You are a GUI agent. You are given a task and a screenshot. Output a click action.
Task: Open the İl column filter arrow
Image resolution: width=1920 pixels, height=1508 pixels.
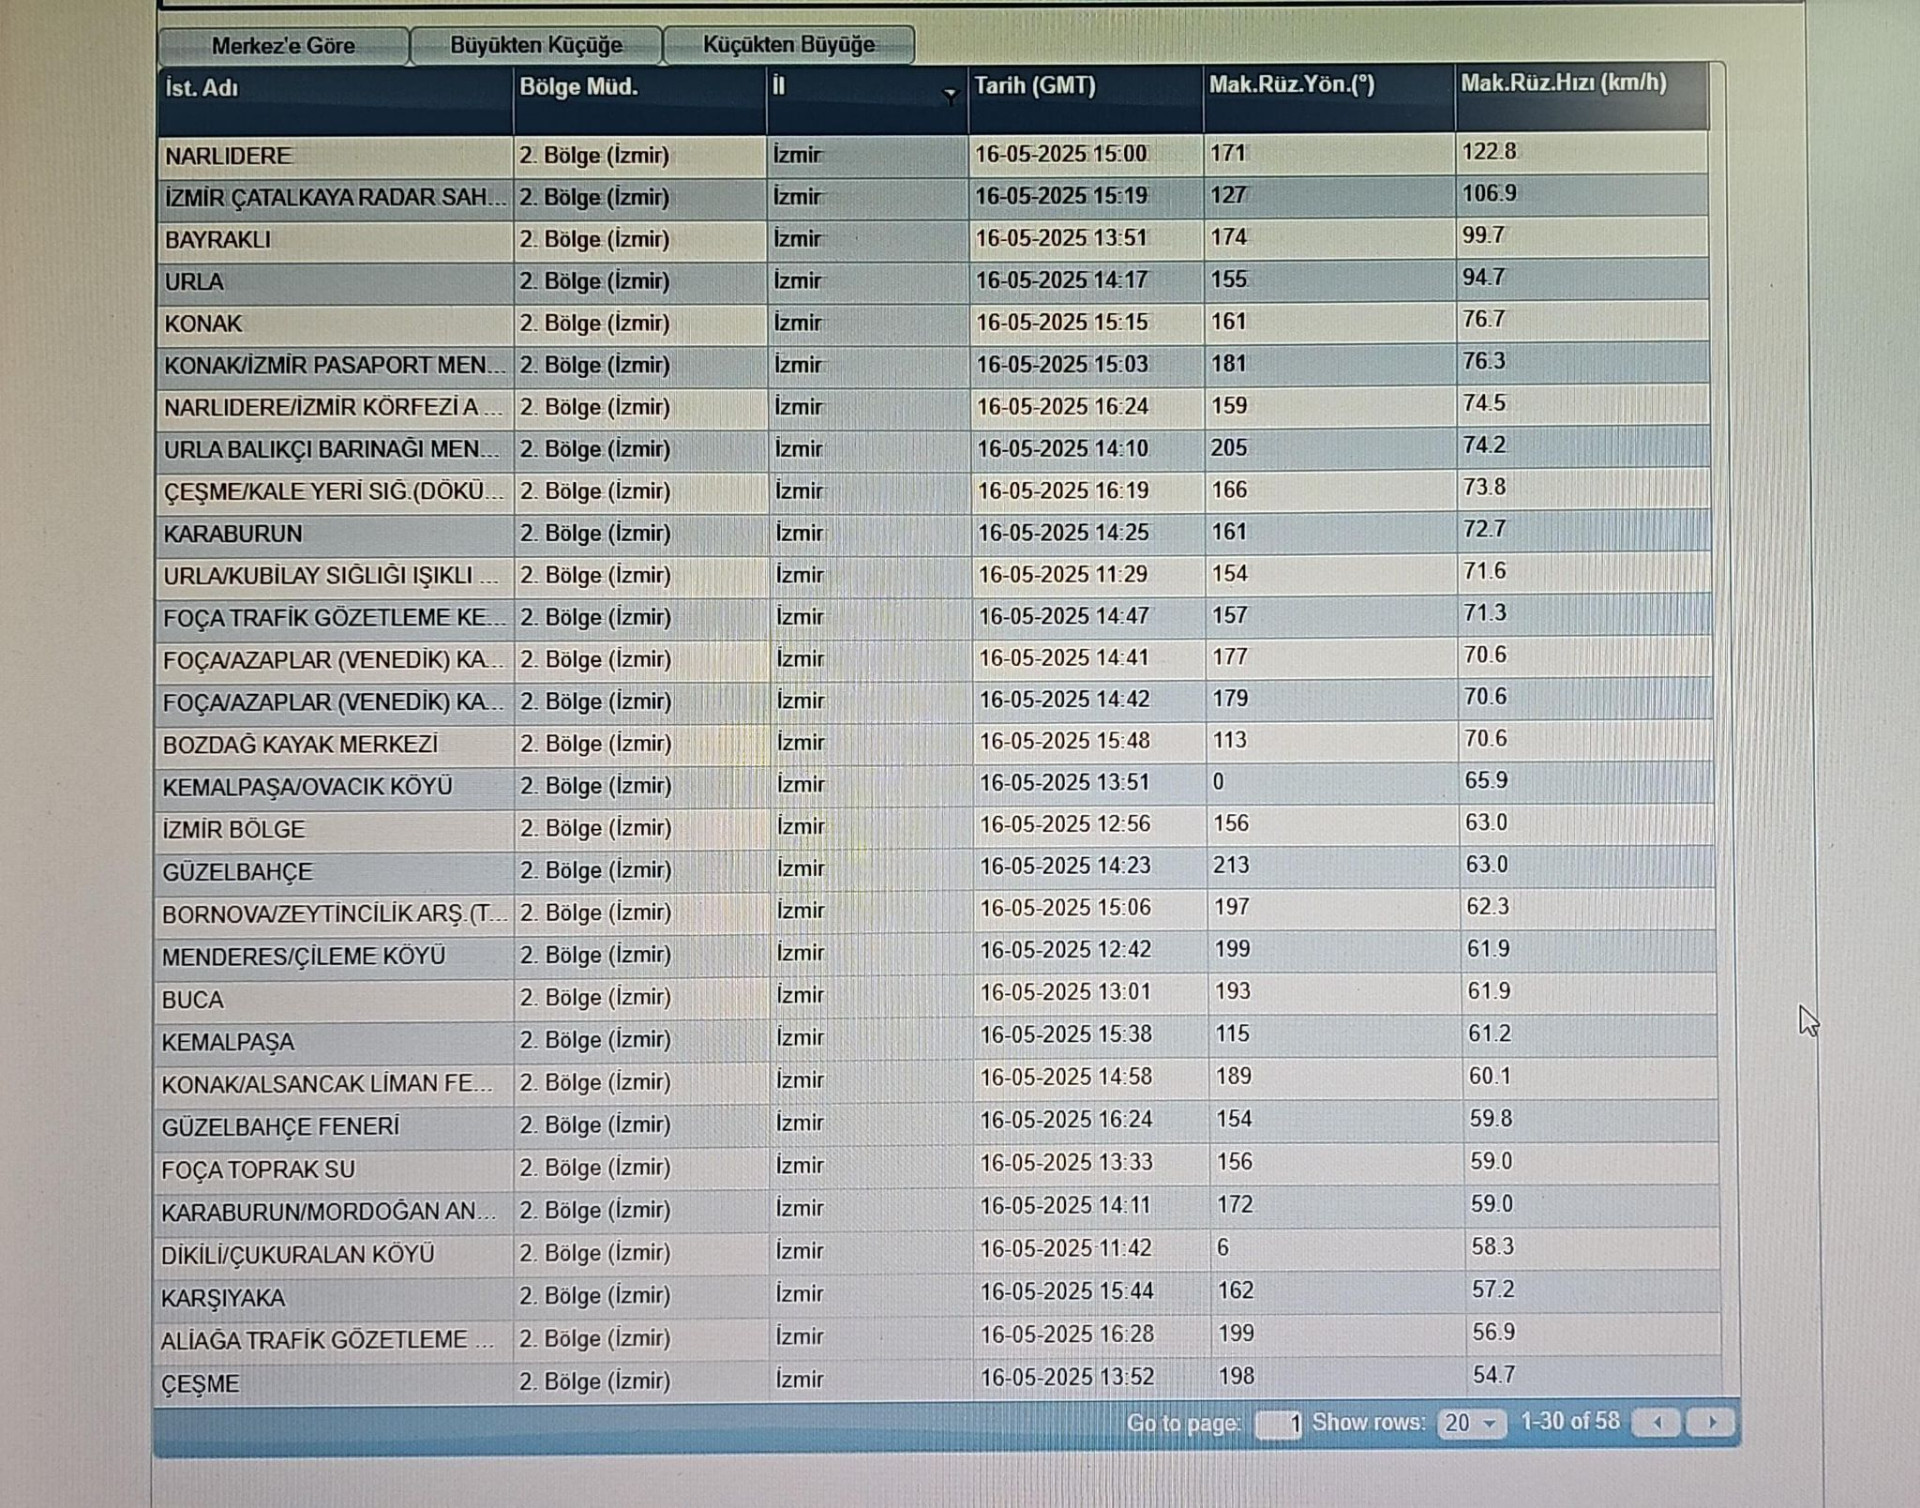pyautogui.click(x=949, y=95)
